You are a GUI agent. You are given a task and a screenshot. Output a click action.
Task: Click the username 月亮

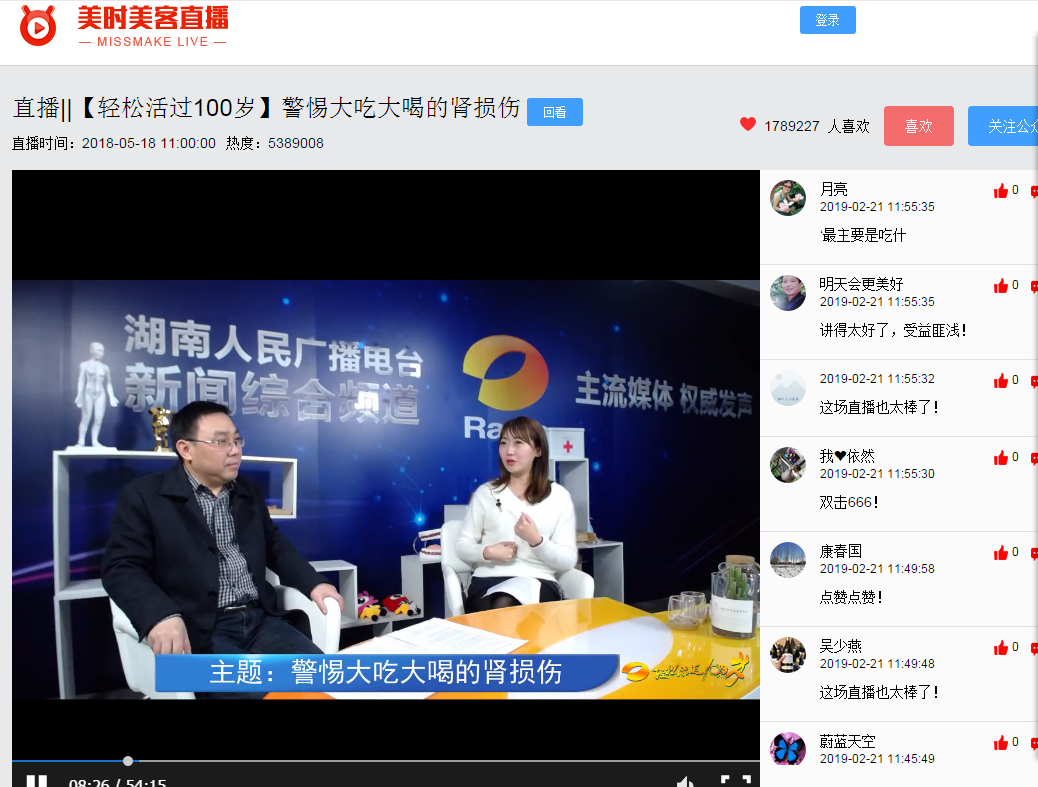pos(833,189)
